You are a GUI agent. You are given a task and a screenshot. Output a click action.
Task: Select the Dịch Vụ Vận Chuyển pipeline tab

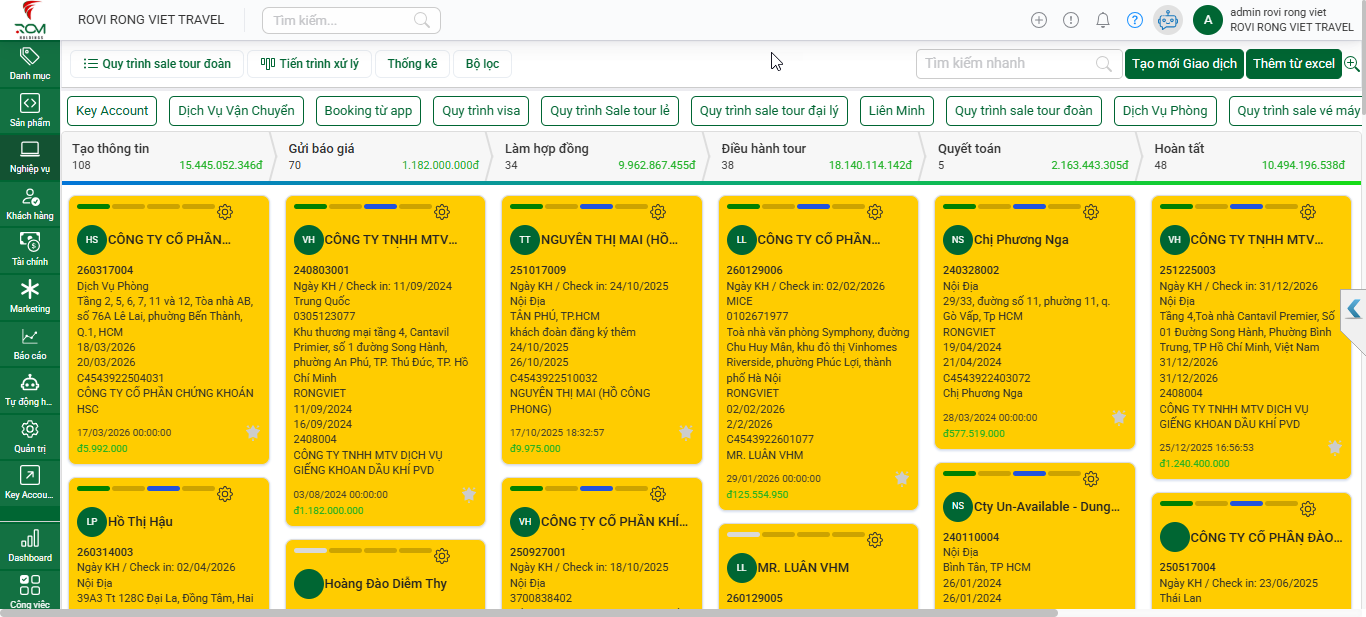(237, 111)
